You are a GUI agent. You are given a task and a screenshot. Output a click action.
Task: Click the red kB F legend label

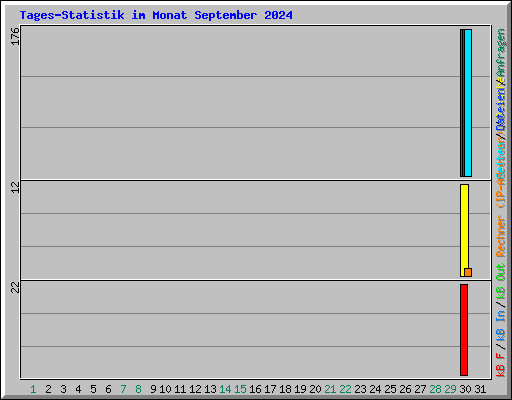(501, 365)
